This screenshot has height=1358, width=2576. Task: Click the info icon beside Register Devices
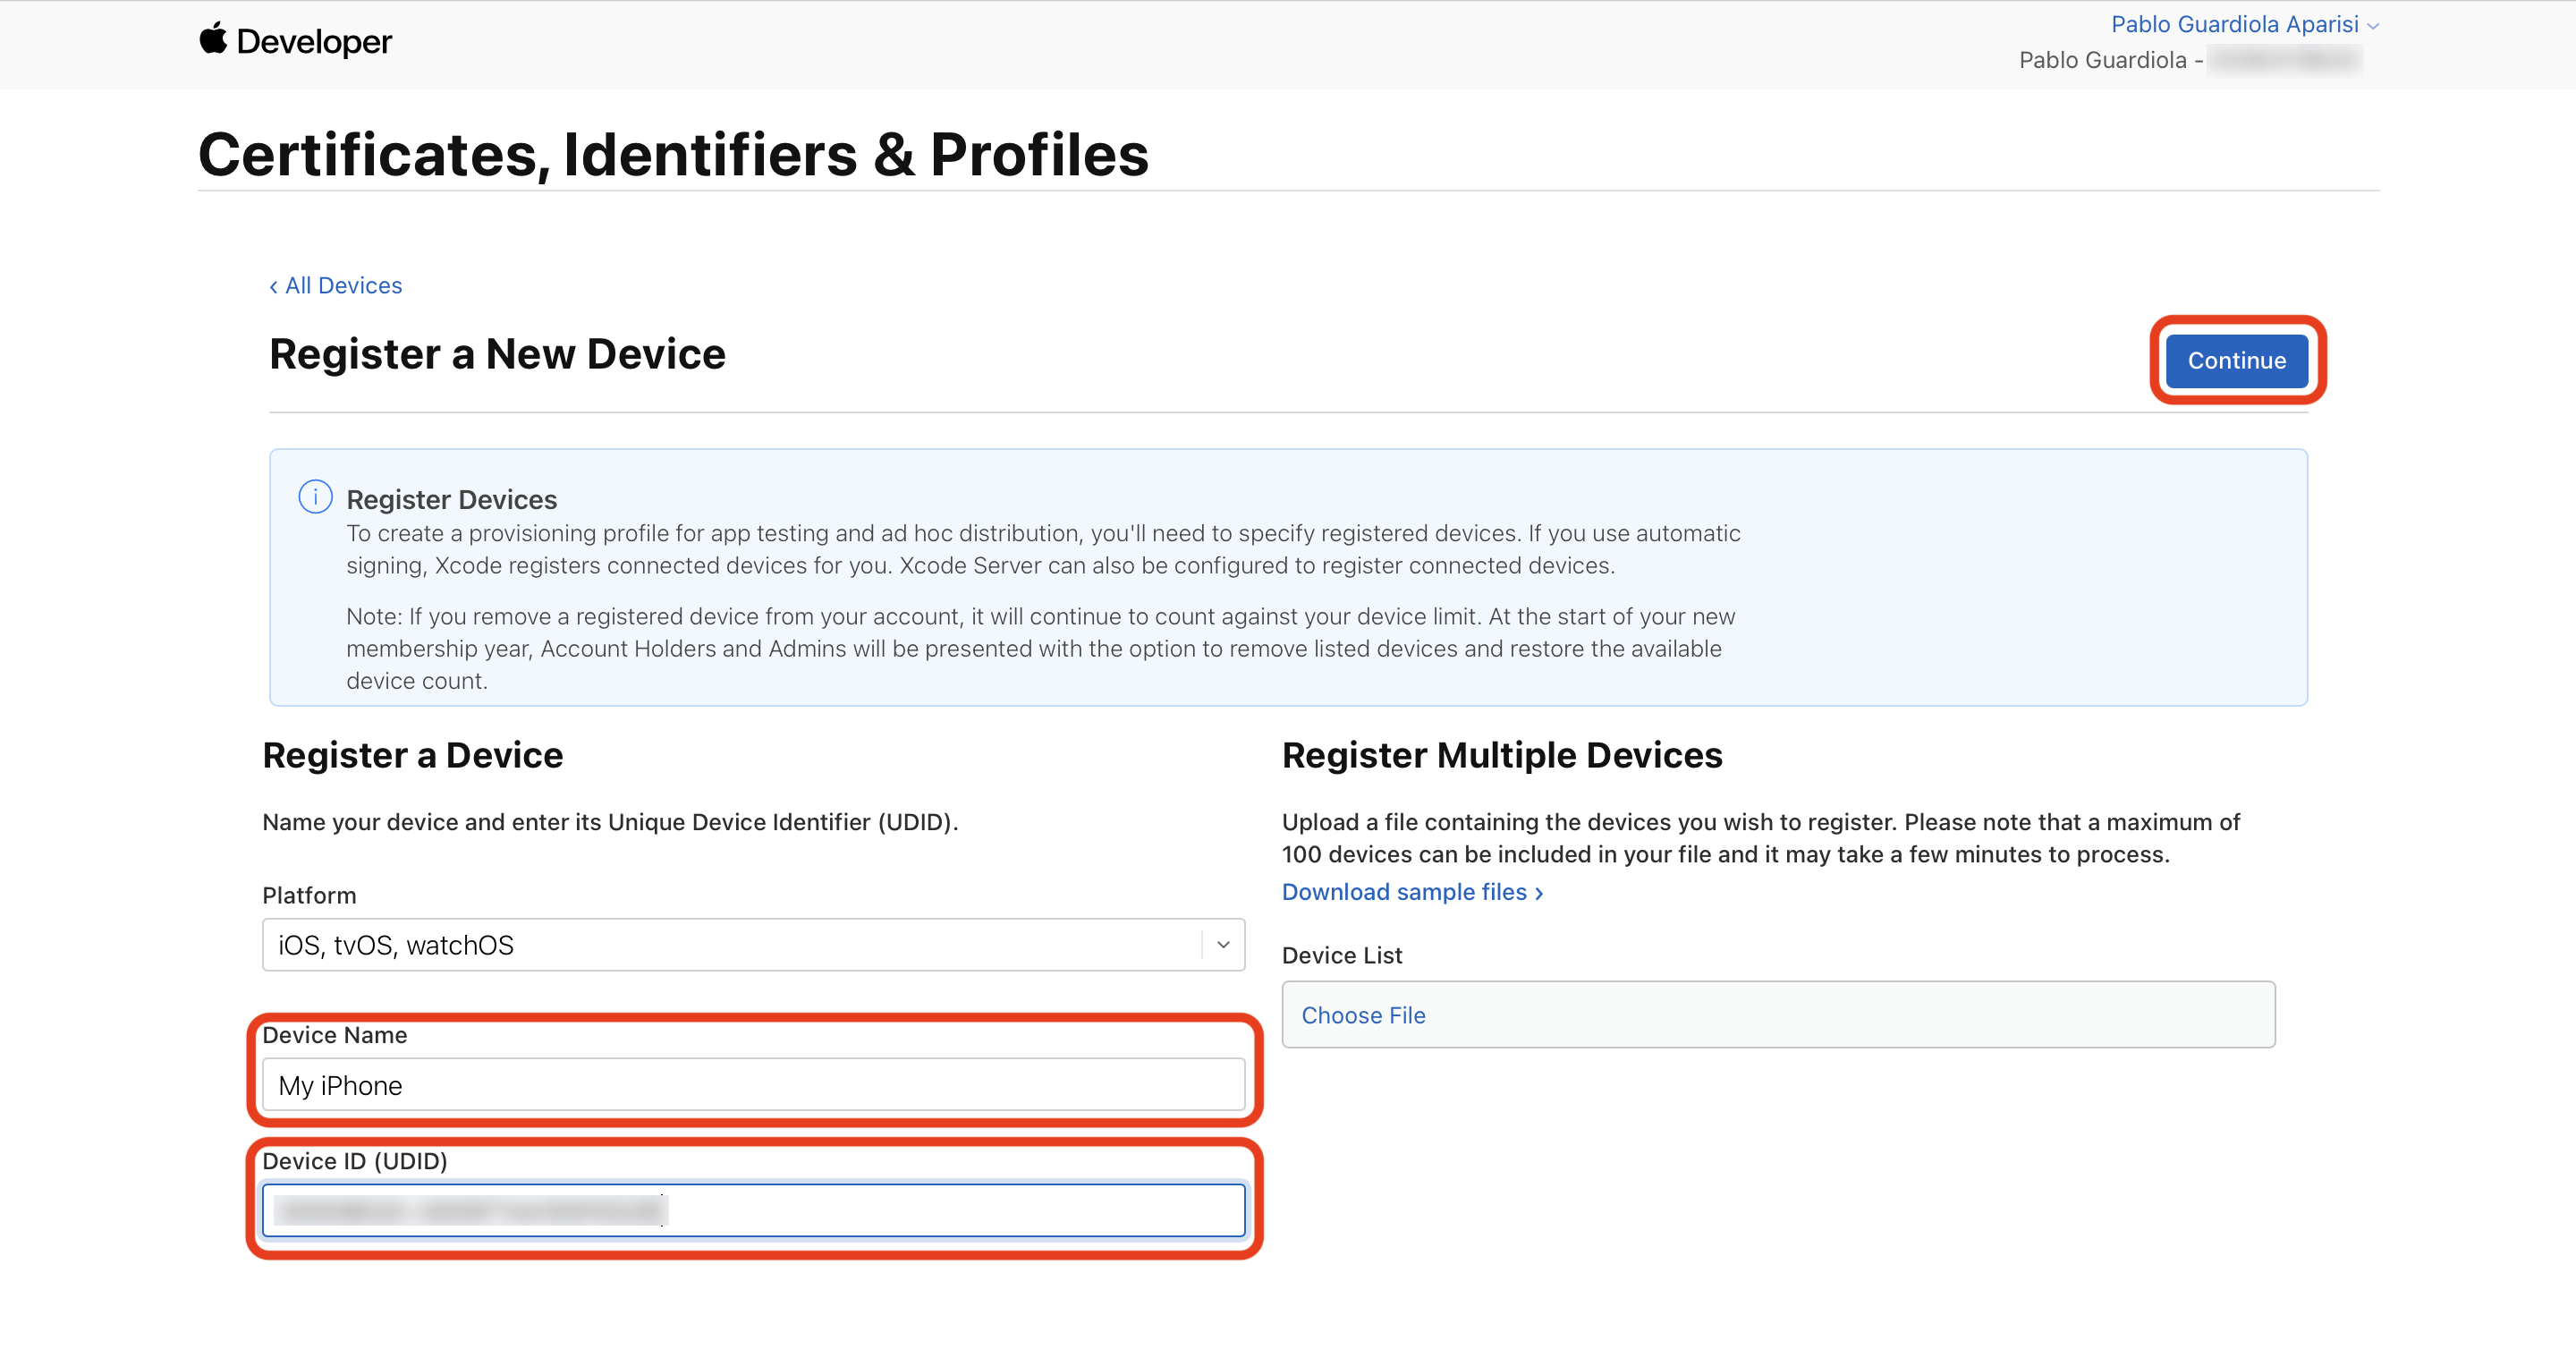(x=315, y=497)
